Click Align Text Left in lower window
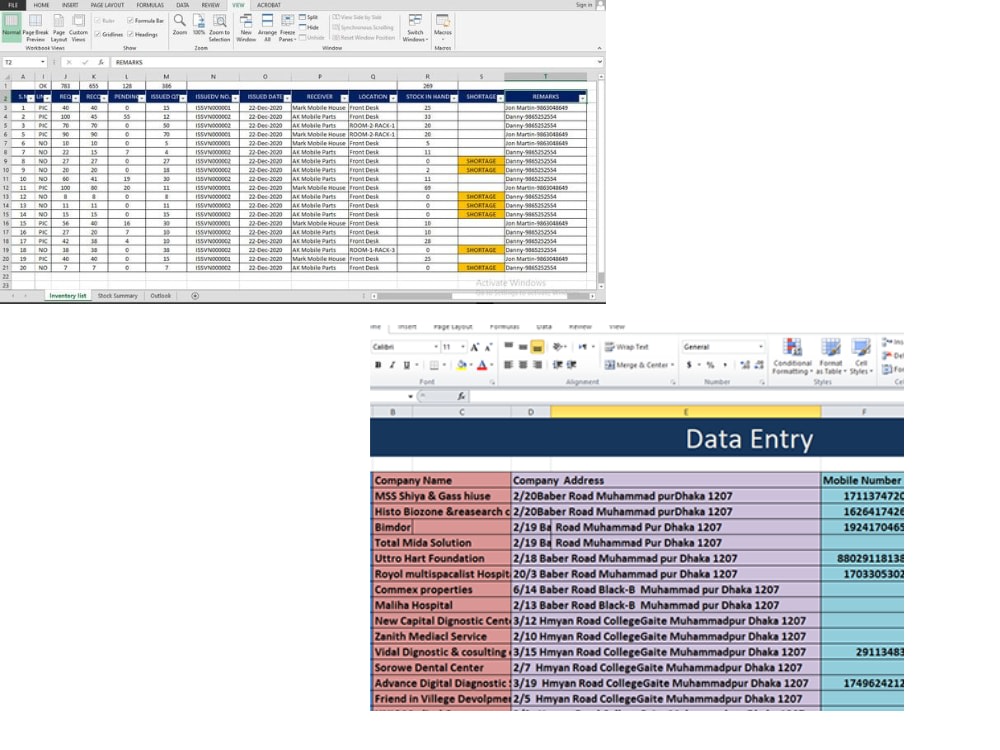This screenshot has width=1000, height=750. 508,365
